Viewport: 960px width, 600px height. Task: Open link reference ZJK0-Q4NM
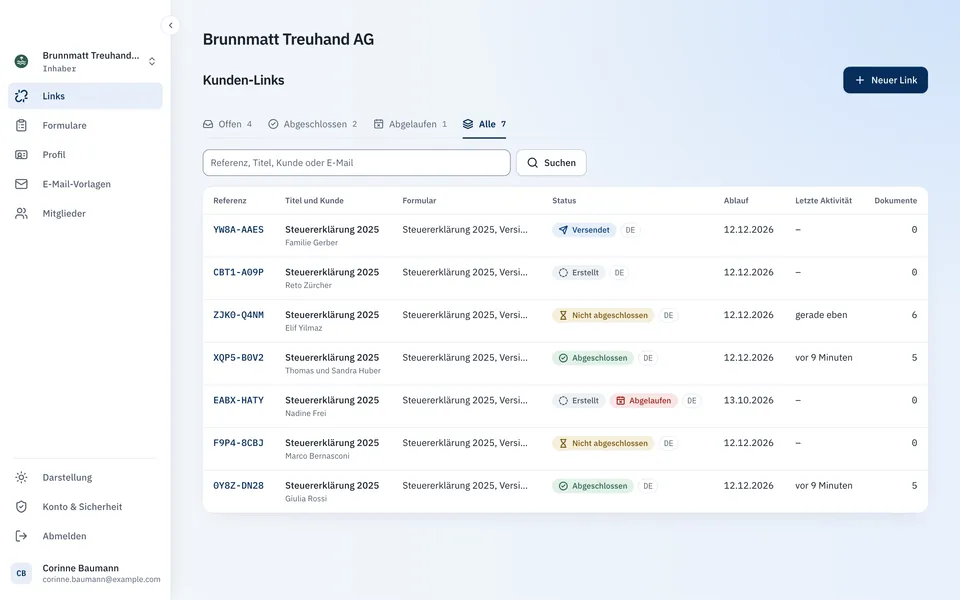pyautogui.click(x=238, y=315)
